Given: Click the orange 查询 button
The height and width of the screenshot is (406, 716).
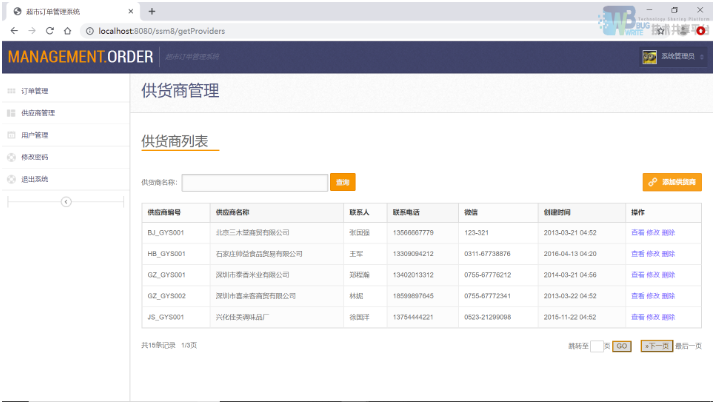Looking at the screenshot, I should [x=342, y=182].
